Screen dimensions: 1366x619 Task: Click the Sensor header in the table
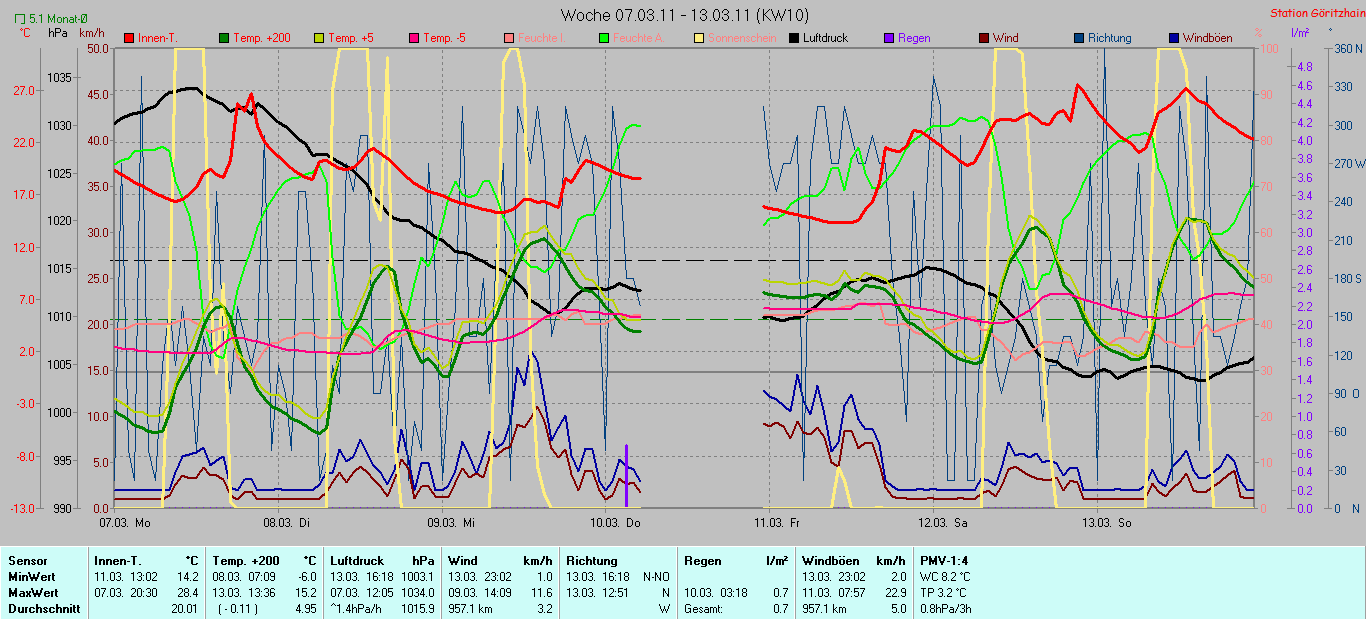[x=27, y=561]
